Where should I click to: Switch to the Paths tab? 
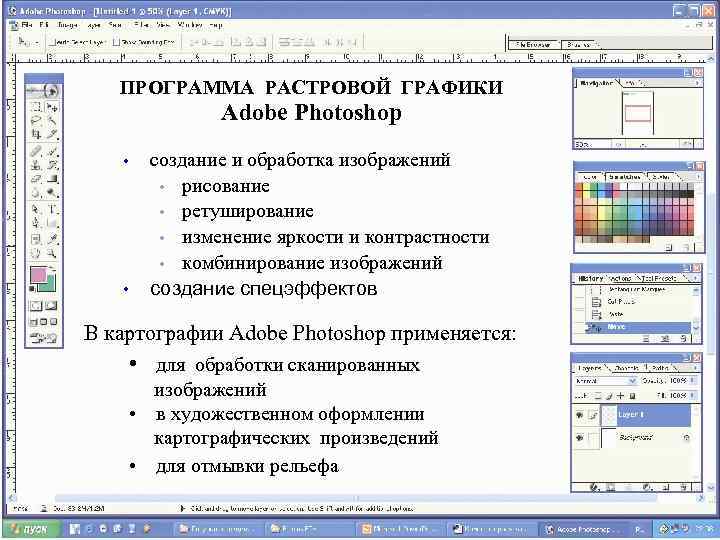661,368
